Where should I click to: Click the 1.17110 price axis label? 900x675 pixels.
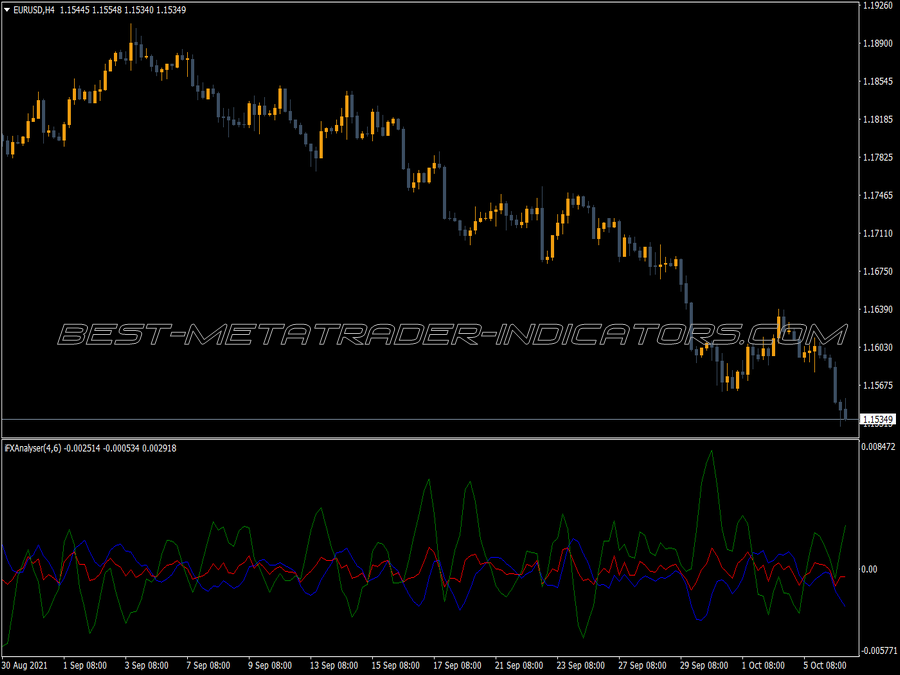point(878,234)
